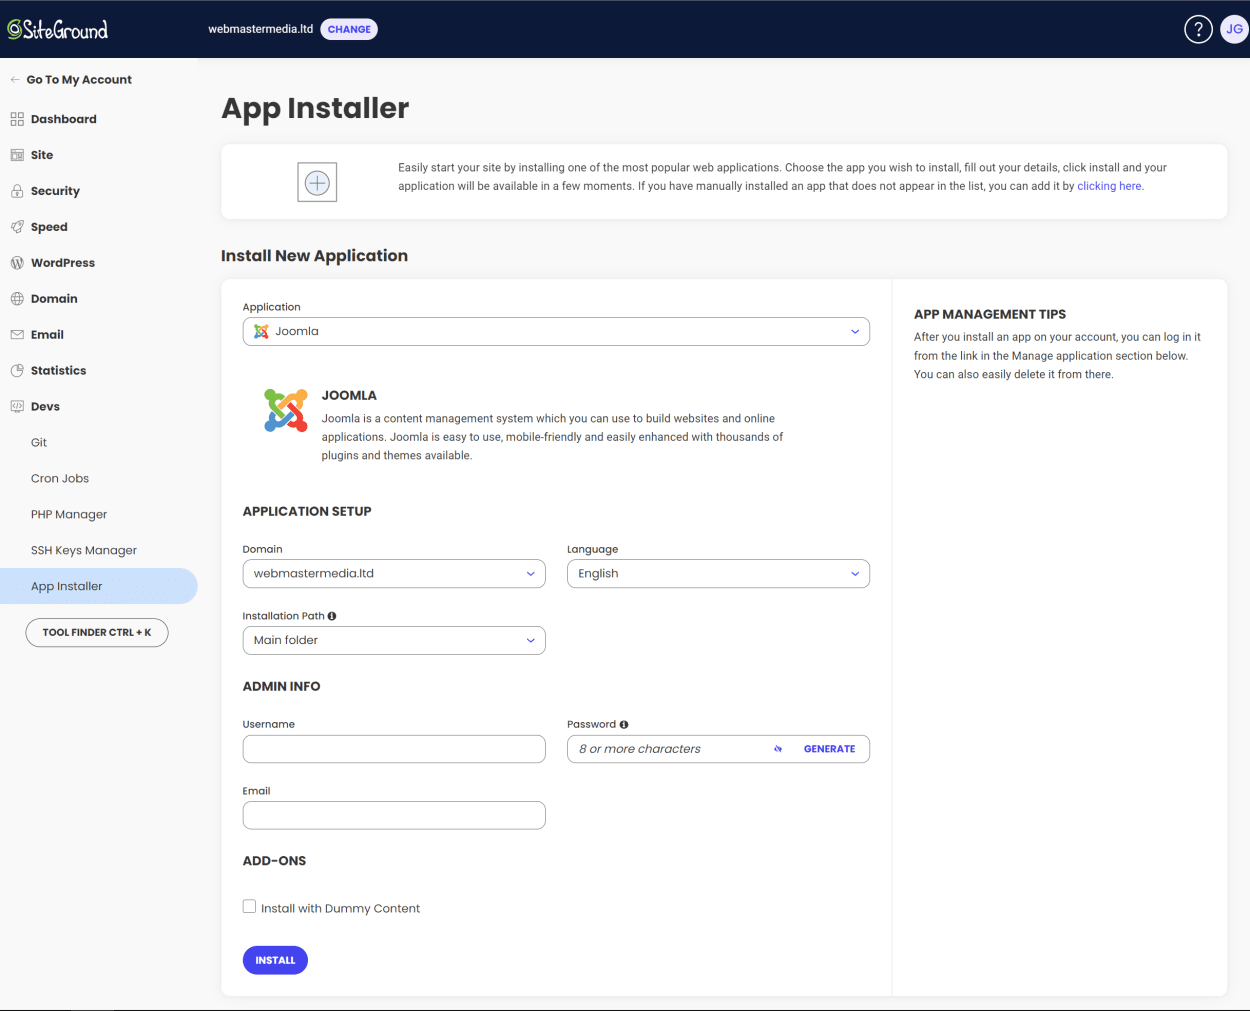Click the Installation Path info icon
The image size is (1250, 1011).
pos(332,616)
